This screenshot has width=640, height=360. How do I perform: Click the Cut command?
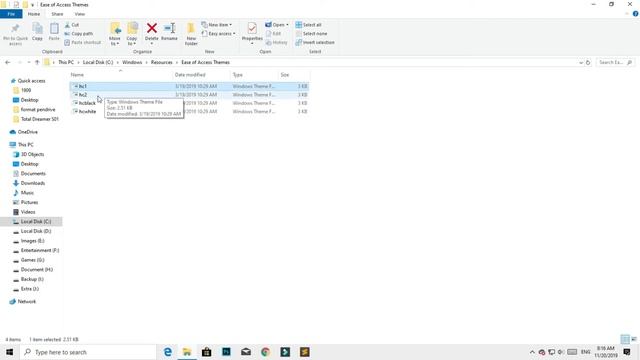click(72, 25)
